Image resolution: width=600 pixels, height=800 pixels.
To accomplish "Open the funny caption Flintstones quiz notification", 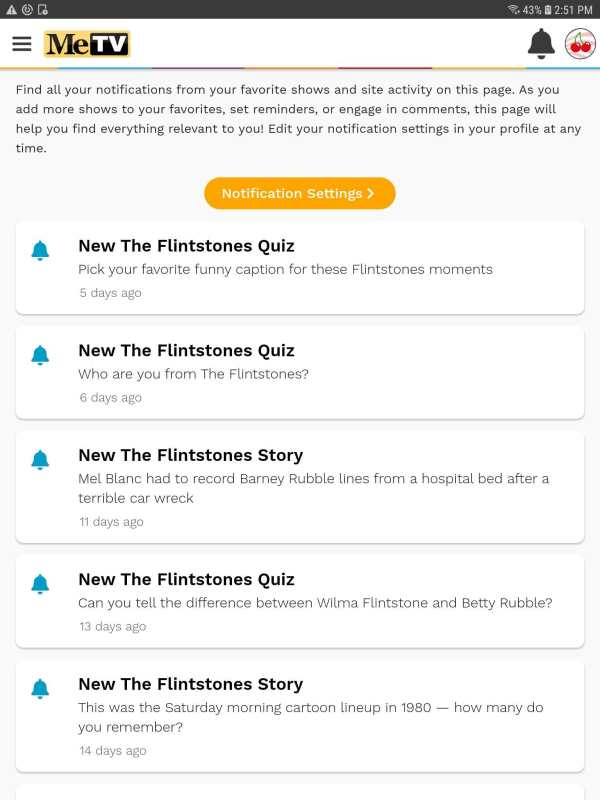I will click(300, 268).
